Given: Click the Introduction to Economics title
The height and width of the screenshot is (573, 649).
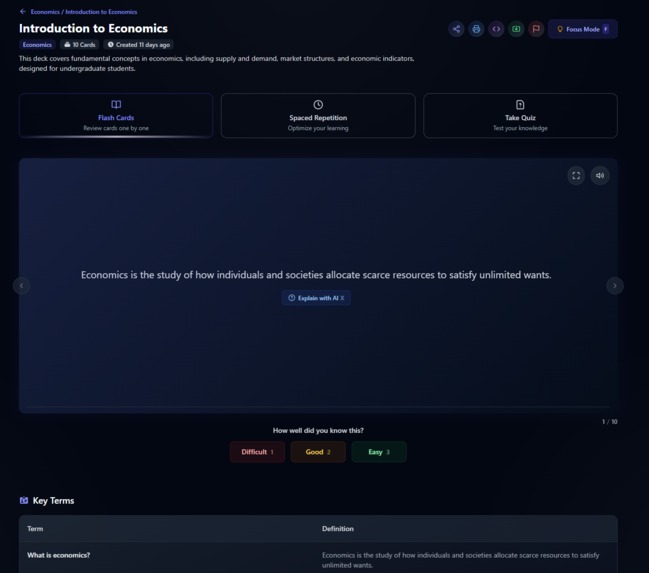Looking at the screenshot, I should [94, 28].
